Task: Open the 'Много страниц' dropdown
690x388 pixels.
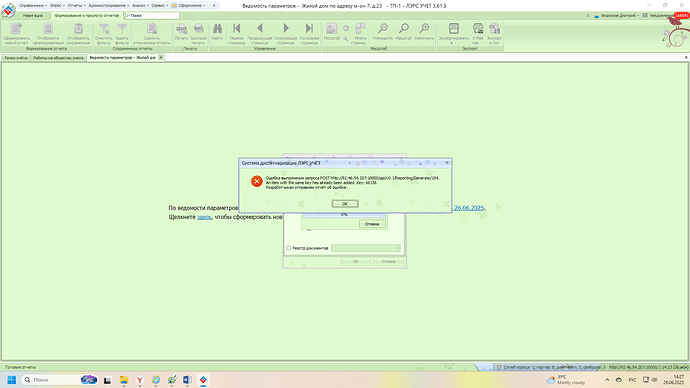Action: pos(360,33)
